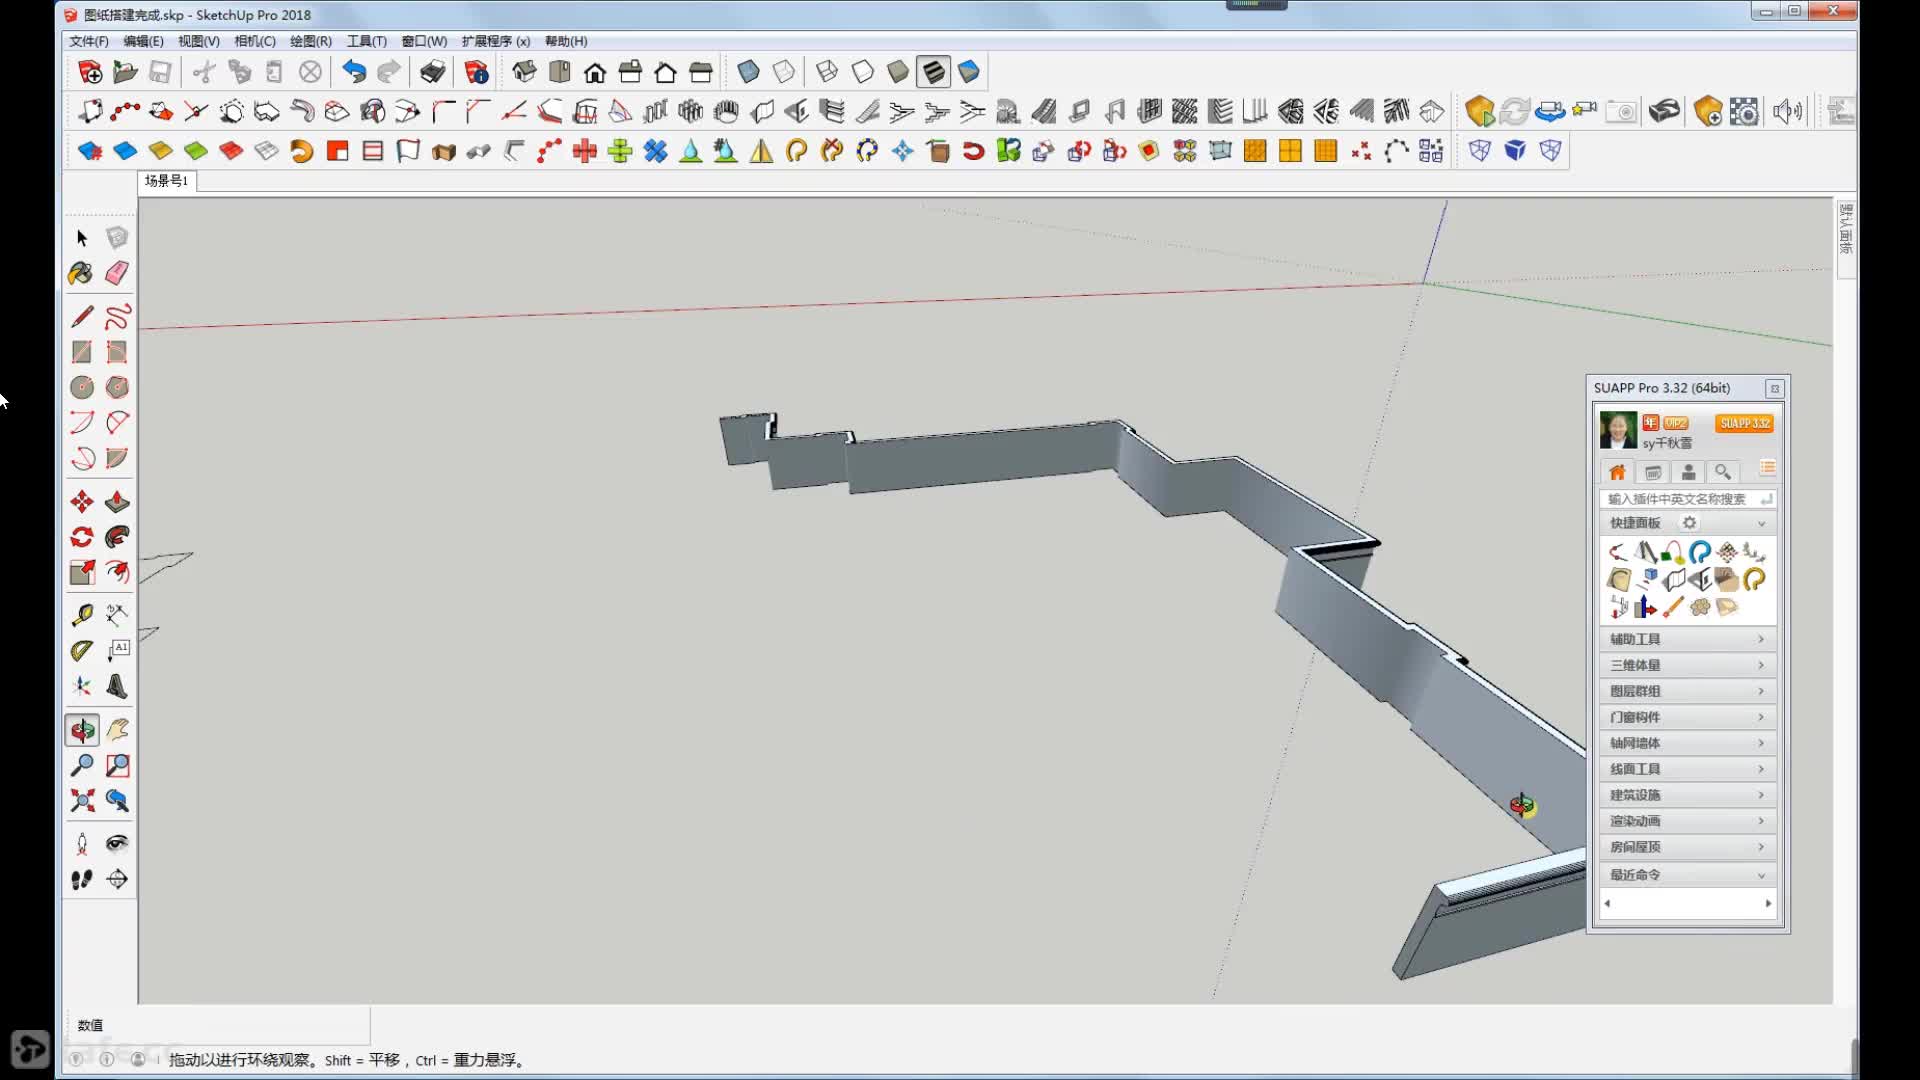Screen dimensions: 1920x1080
Task: Open 相机(C) menu
Action: pyautogui.click(x=255, y=41)
